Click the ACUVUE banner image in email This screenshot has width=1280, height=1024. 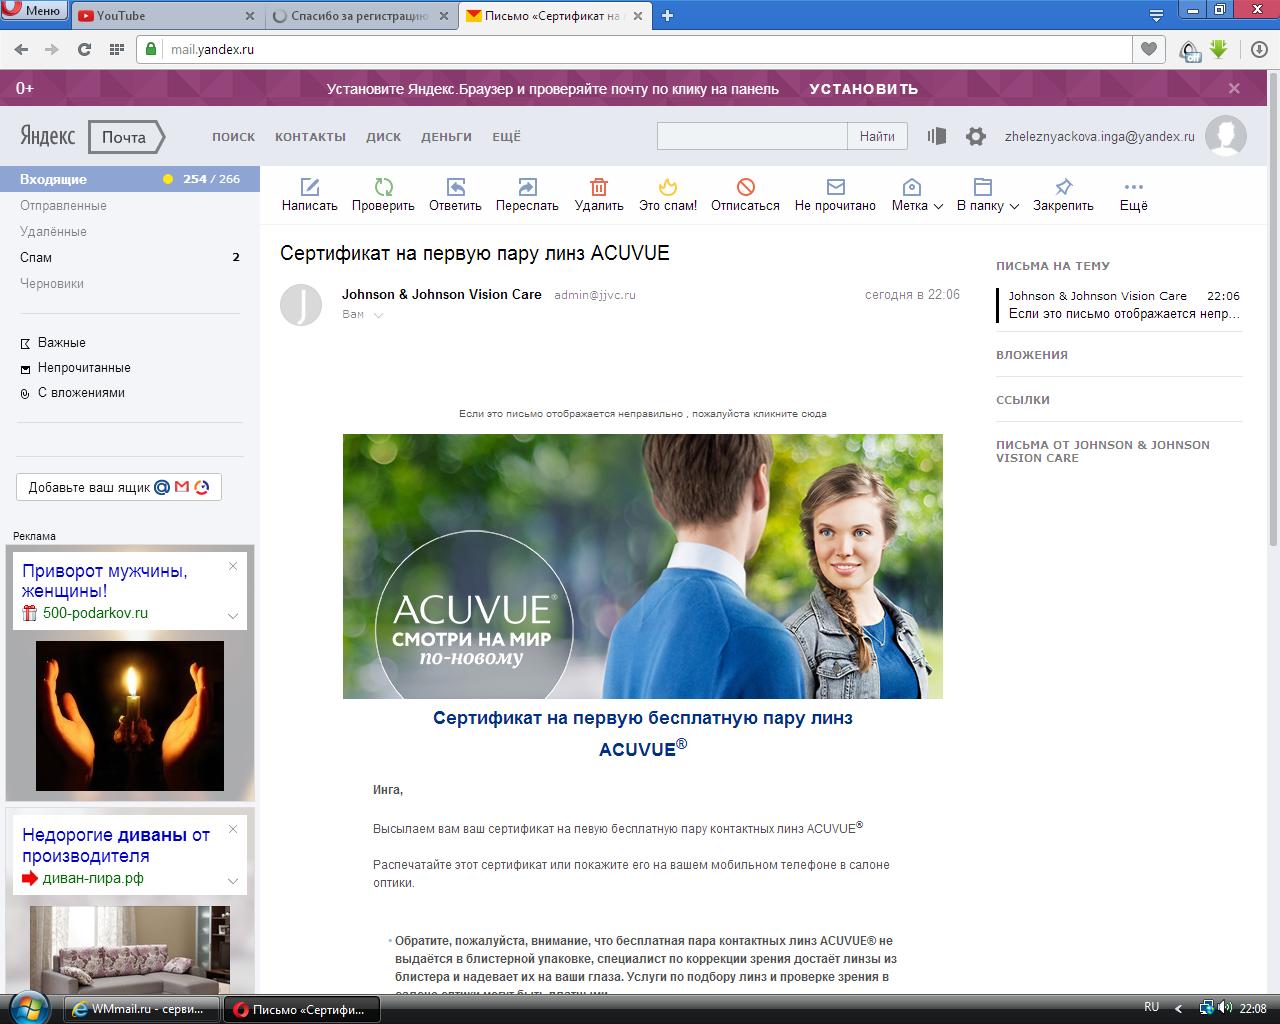(643, 566)
